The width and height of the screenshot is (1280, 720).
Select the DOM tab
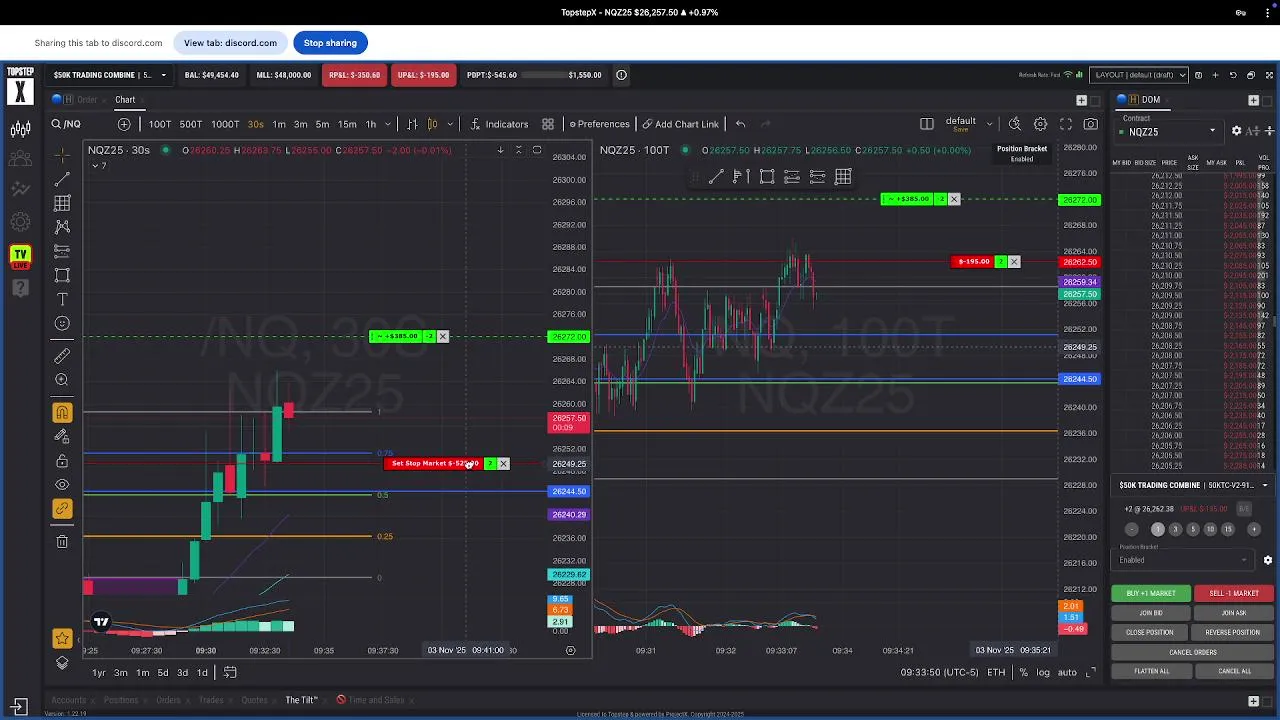tap(1151, 100)
